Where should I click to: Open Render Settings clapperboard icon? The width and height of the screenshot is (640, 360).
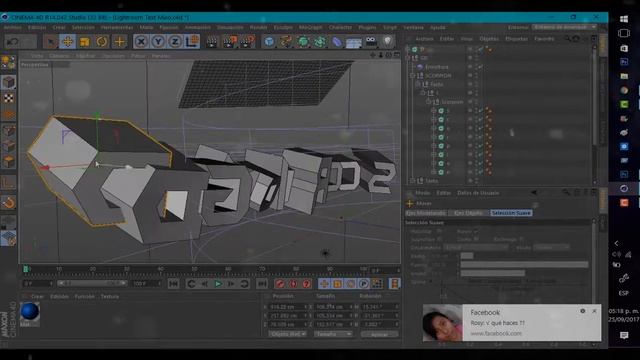point(247,42)
